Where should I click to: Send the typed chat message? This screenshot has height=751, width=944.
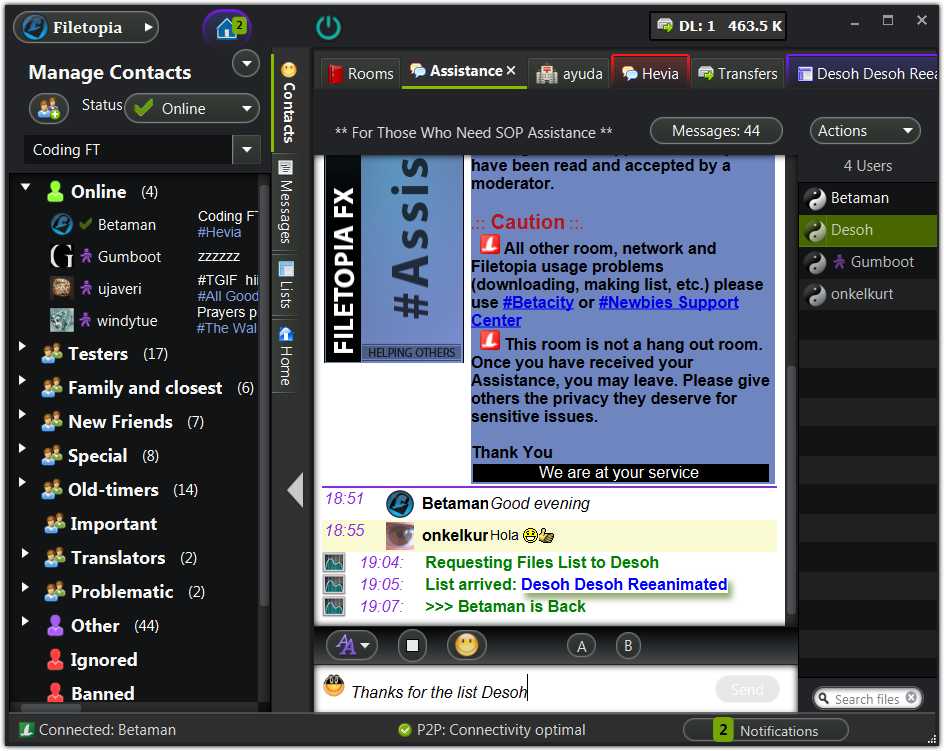coord(747,690)
